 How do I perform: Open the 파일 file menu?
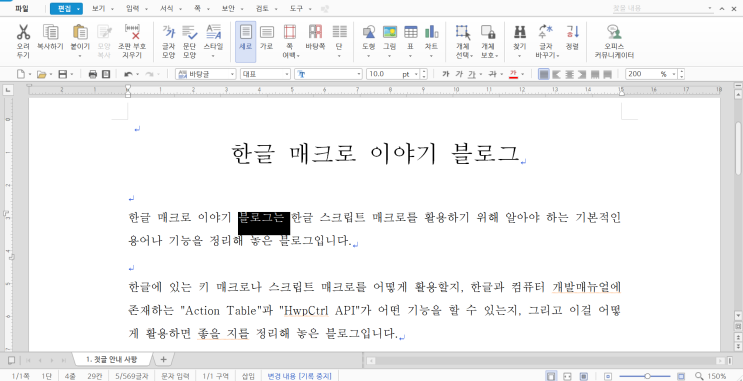[x=22, y=9]
